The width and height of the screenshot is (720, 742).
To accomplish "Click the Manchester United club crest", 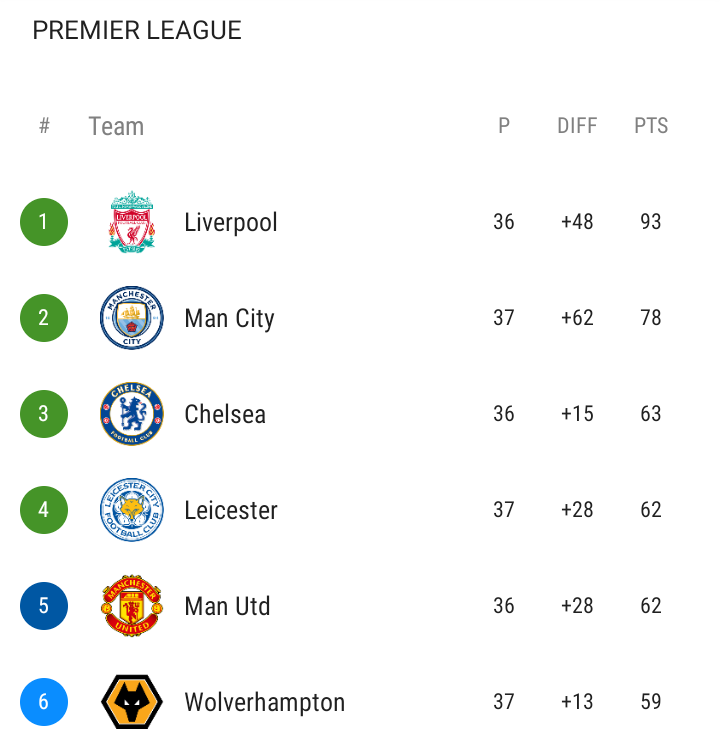I will coord(132,606).
